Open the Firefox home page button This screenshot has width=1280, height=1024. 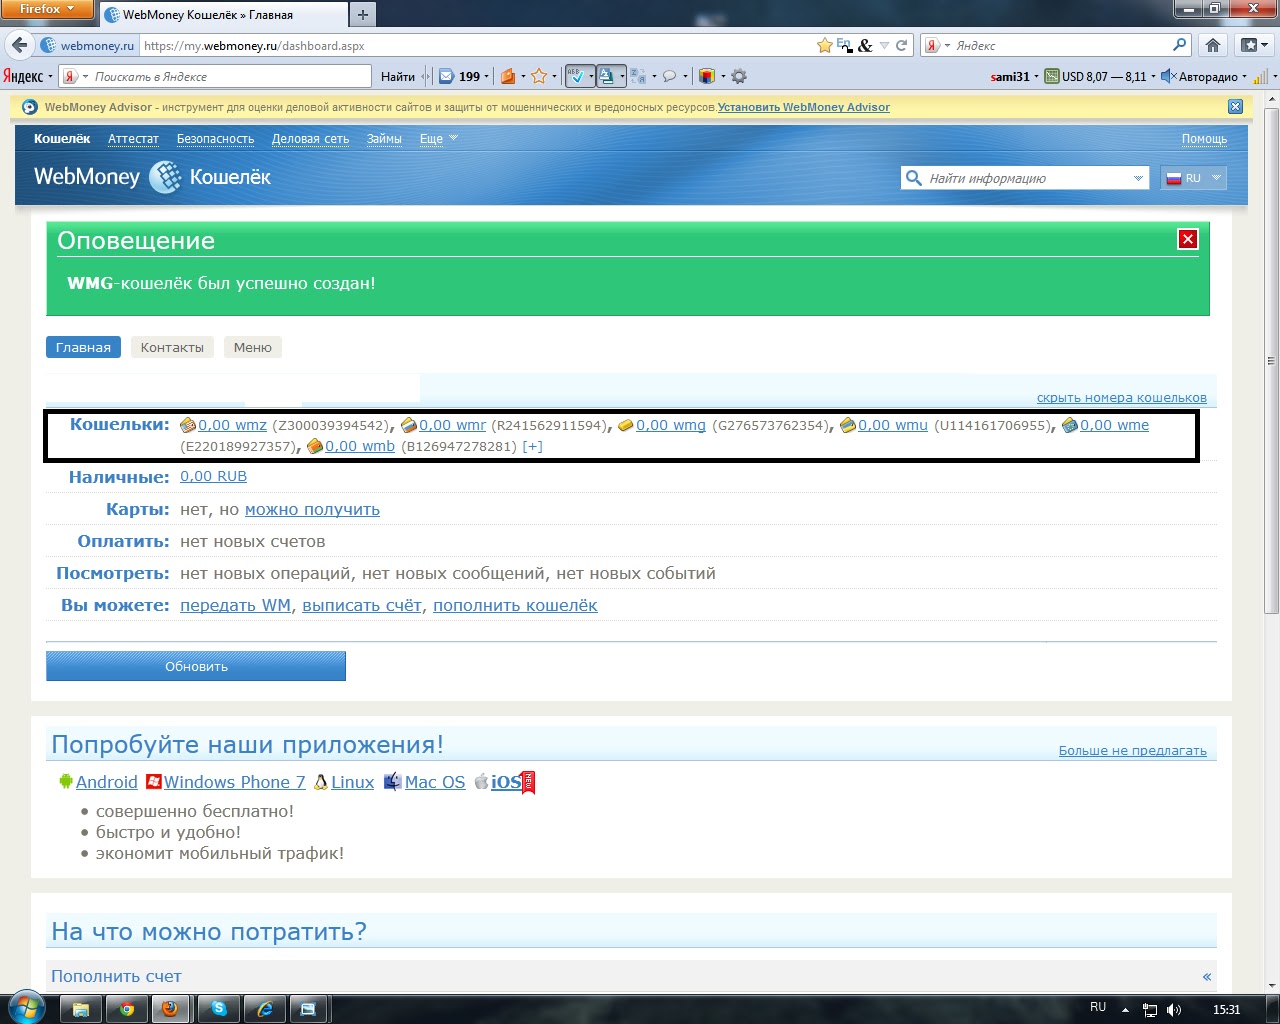coord(1212,45)
